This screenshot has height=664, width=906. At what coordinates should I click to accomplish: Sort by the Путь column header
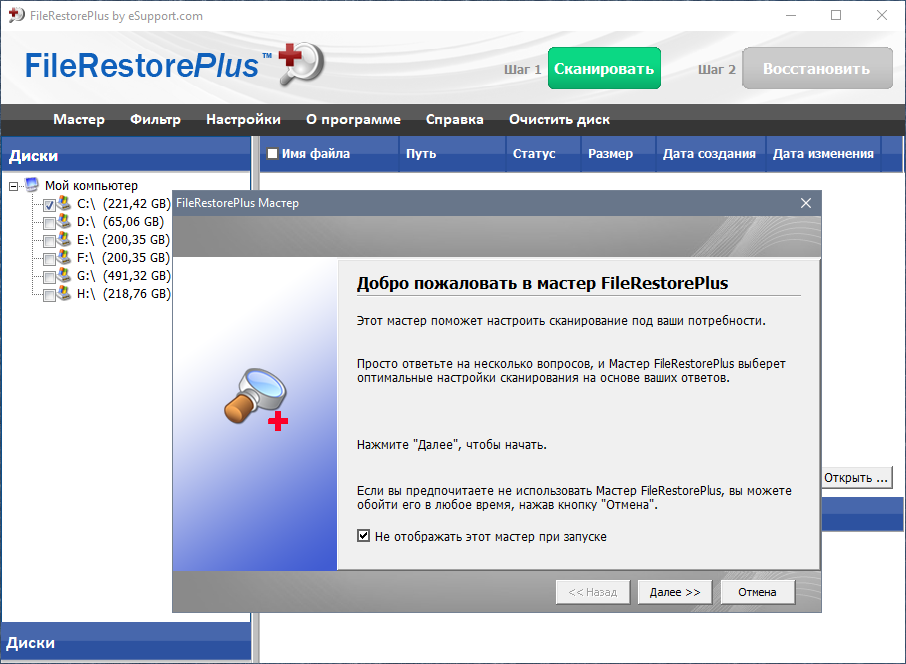tap(452, 154)
